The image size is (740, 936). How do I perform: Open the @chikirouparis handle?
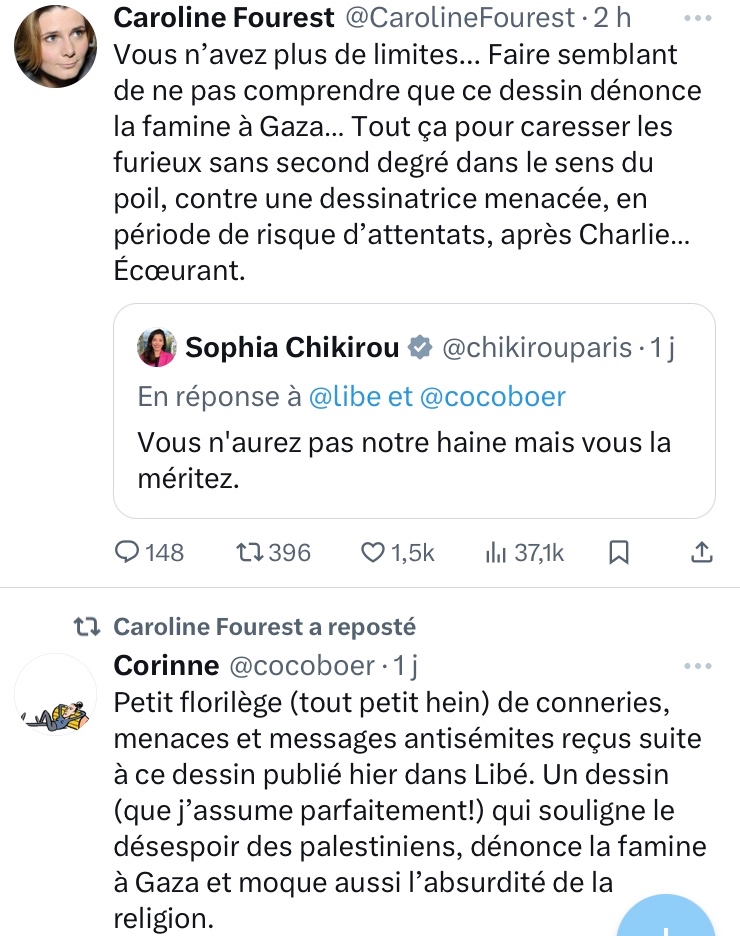pos(536,347)
